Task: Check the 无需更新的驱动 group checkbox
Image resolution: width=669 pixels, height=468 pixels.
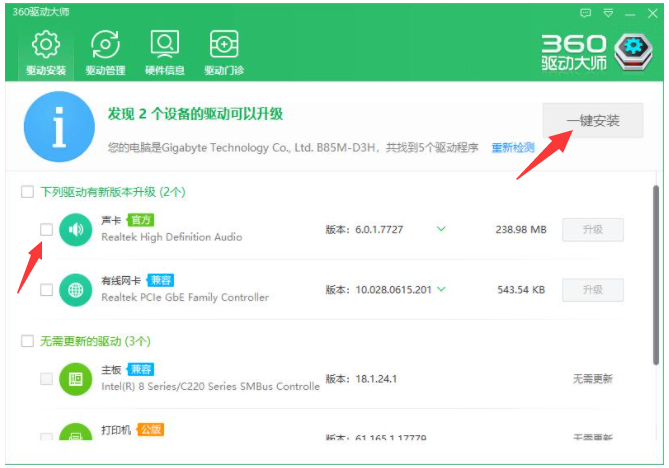Action: point(27,341)
